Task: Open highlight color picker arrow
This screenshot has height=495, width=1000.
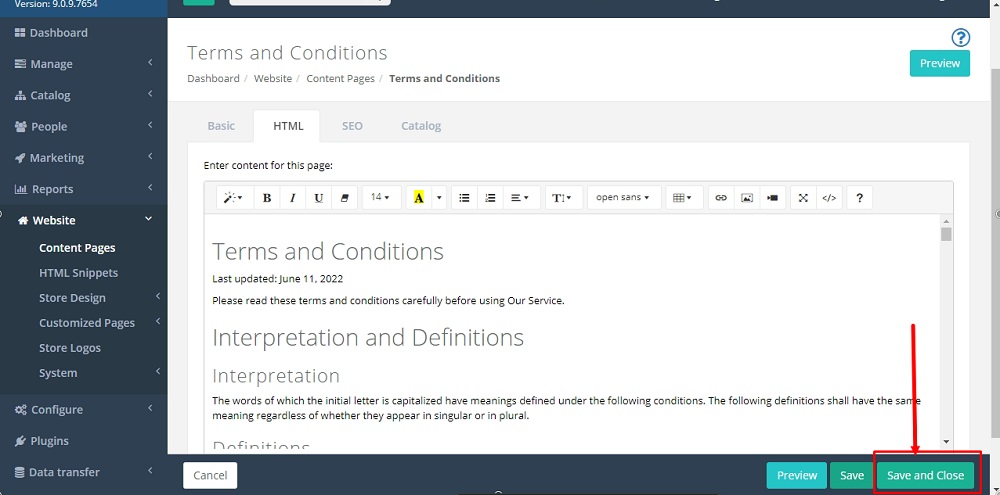Action: click(x=439, y=198)
